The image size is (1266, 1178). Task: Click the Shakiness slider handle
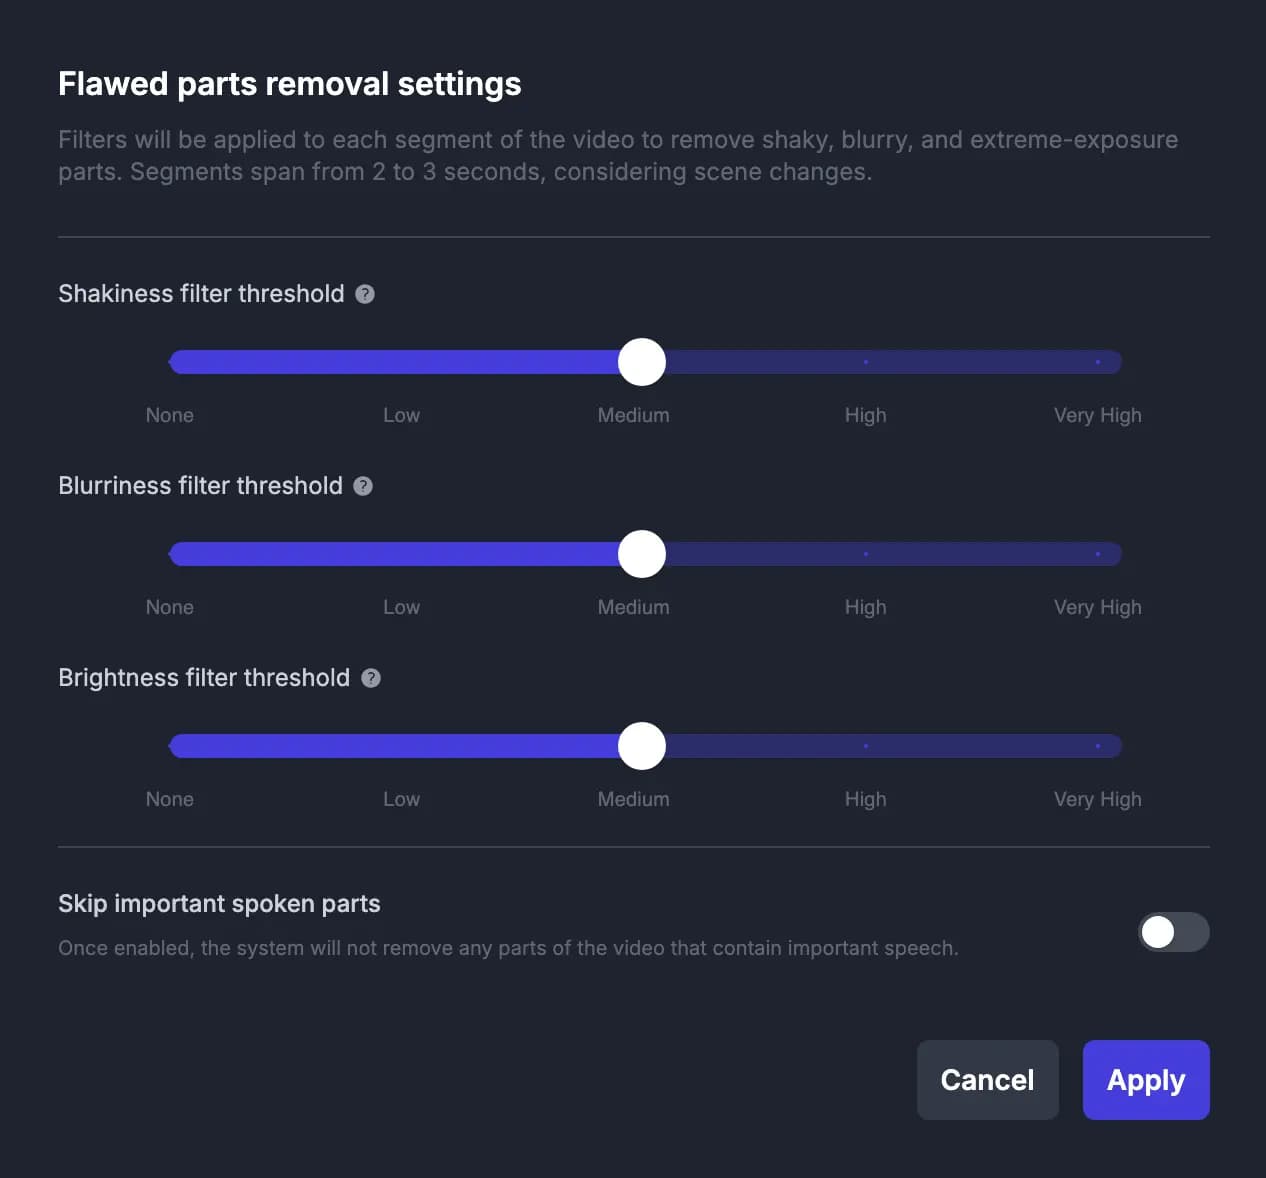tap(642, 362)
